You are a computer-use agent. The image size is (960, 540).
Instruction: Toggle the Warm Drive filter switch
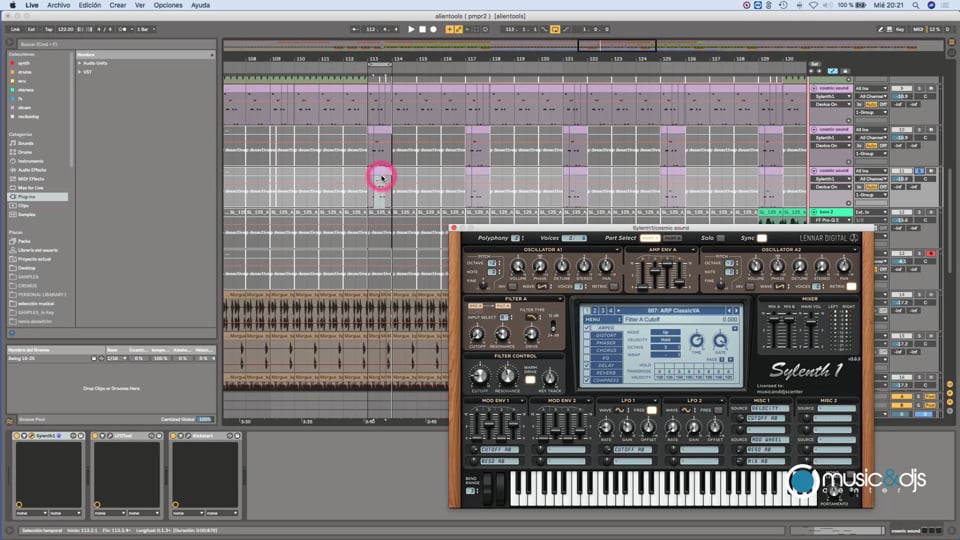(x=530, y=380)
